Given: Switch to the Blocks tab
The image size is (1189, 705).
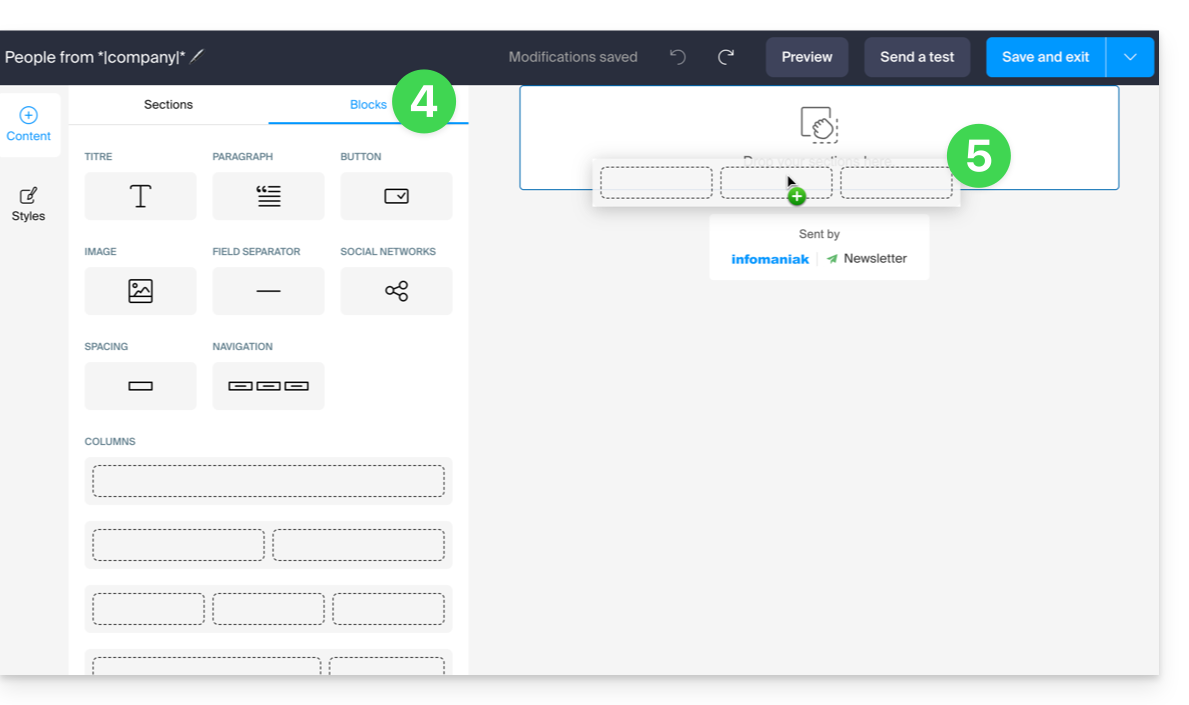Looking at the screenshot, I should [367, 105].
